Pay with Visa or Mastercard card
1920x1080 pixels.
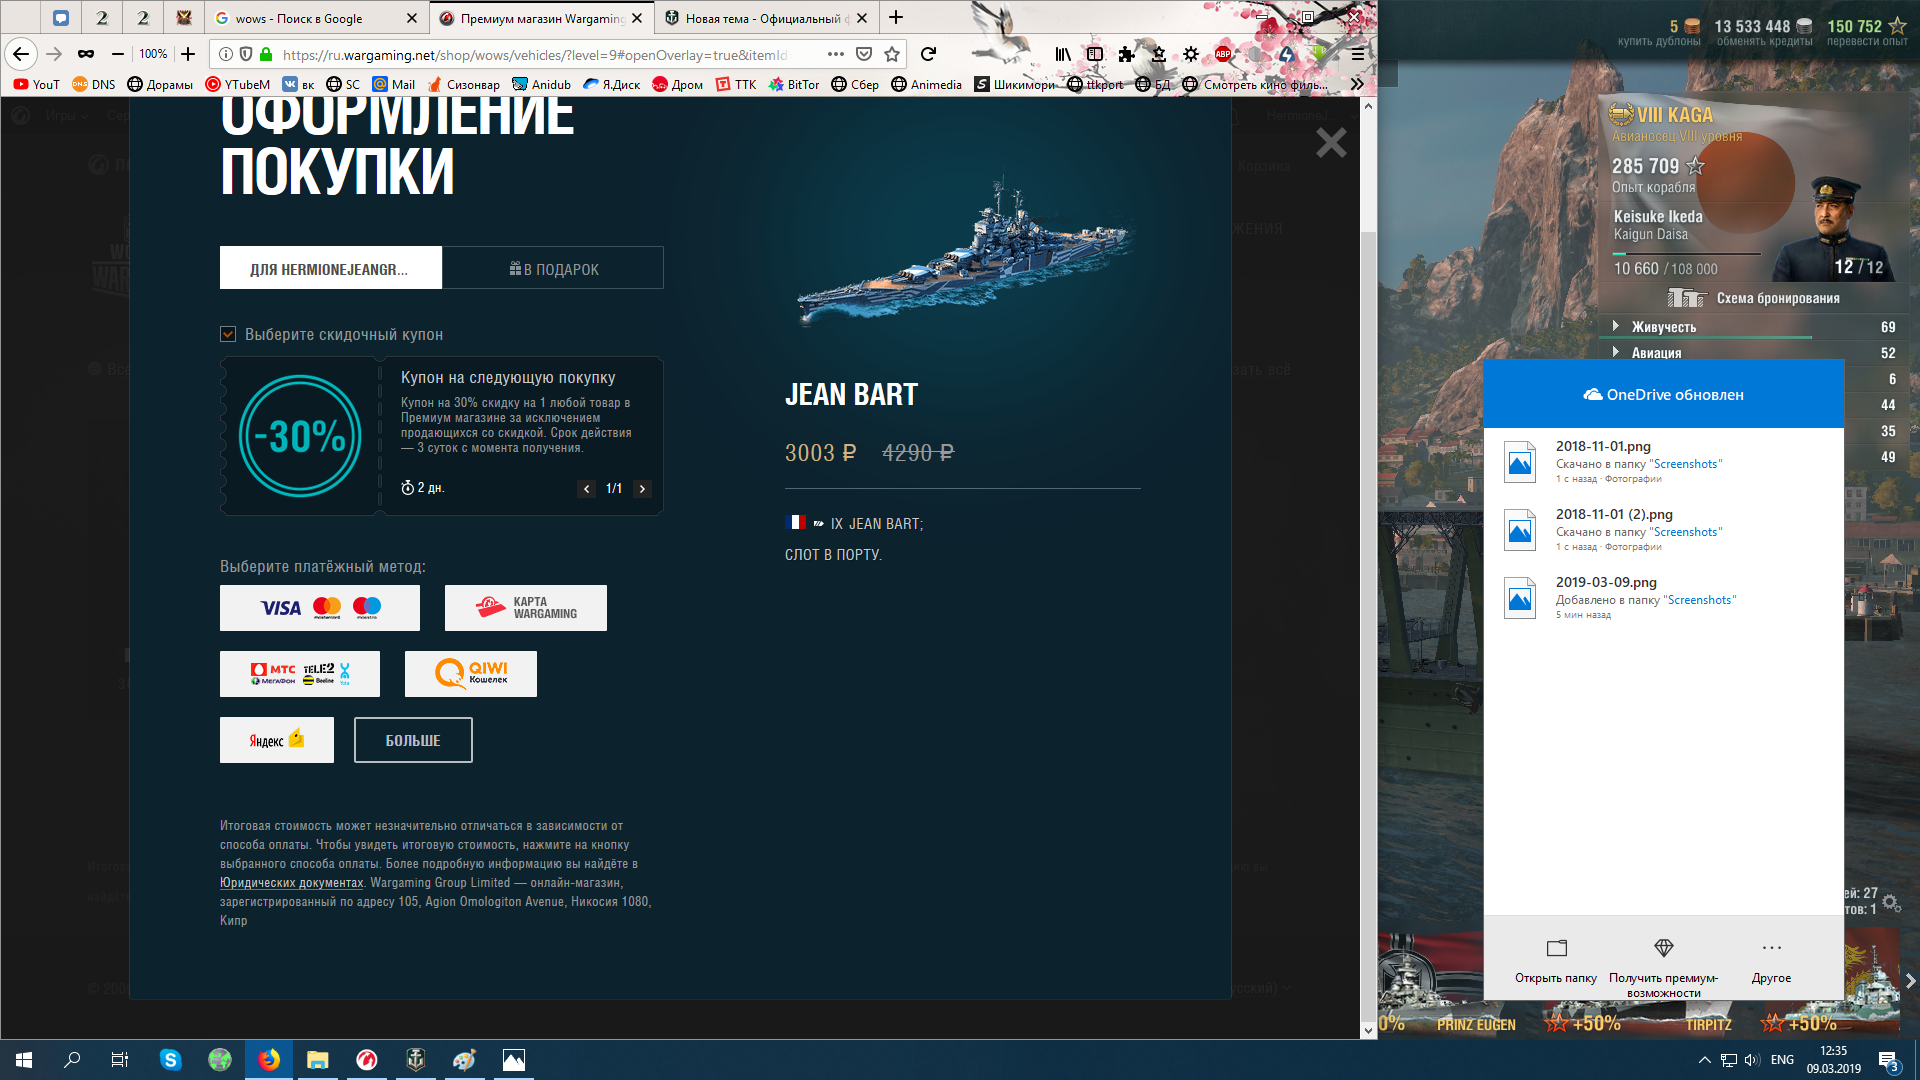[x=320, y=608]
